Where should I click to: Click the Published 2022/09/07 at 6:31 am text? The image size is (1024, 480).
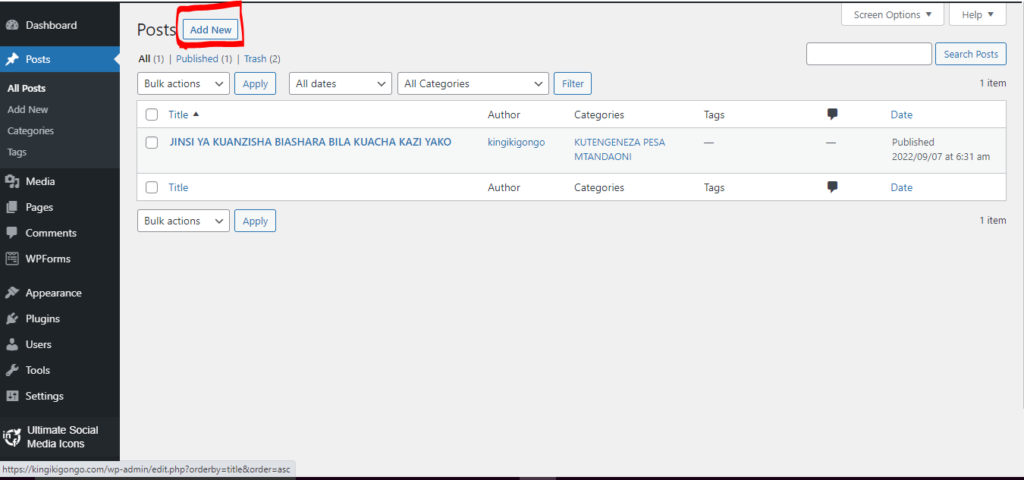coord(941,150)
